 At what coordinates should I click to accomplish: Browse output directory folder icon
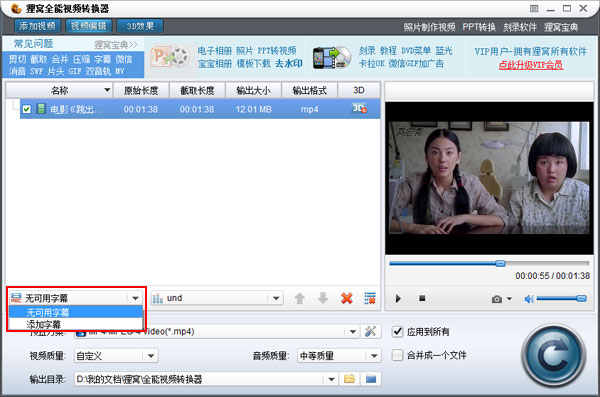349,379
